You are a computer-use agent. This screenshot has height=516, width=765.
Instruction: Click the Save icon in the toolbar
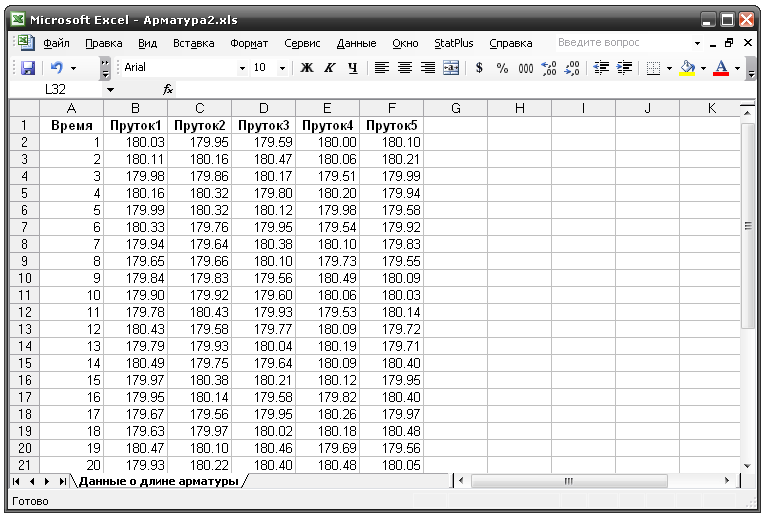pyautogui.click(x=28, y=67)
